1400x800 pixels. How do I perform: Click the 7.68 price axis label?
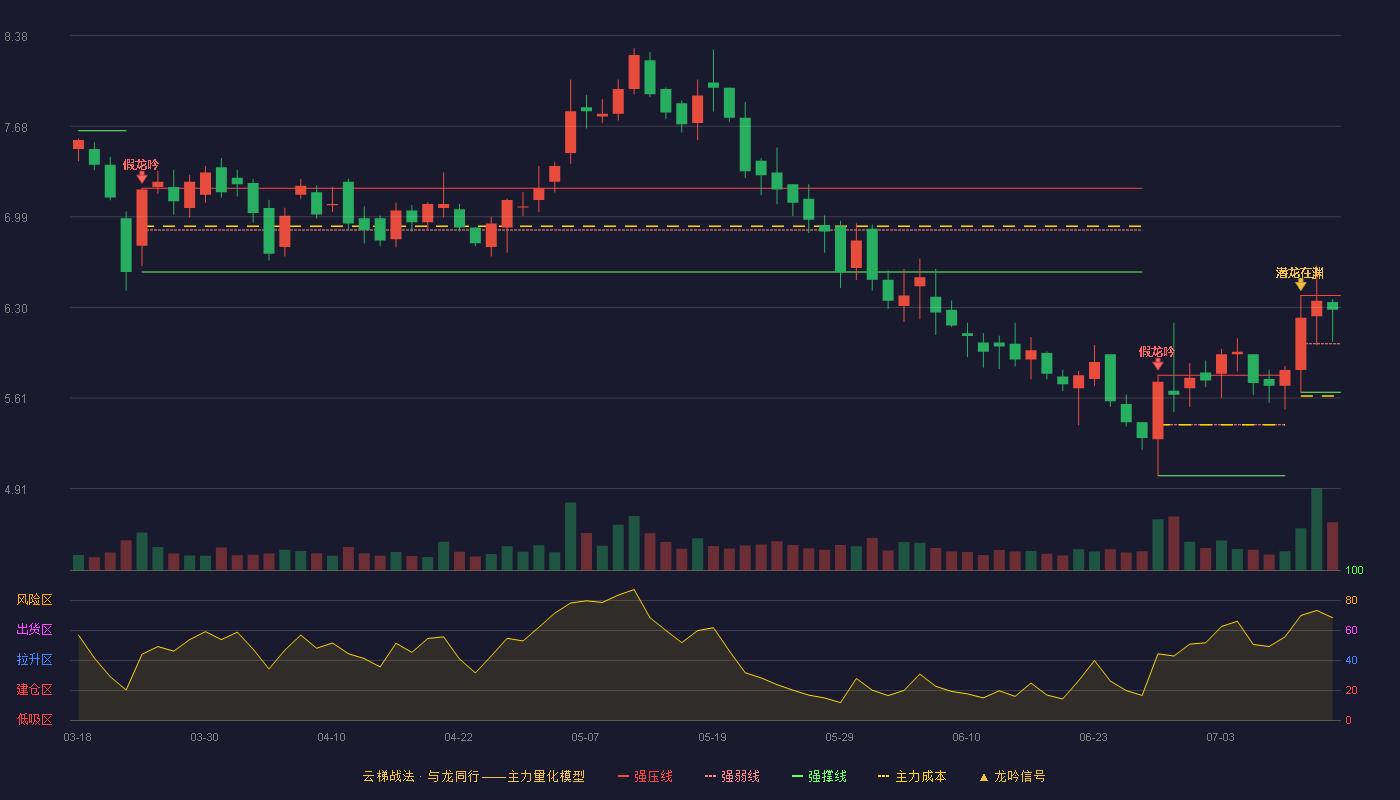[16, 128]
